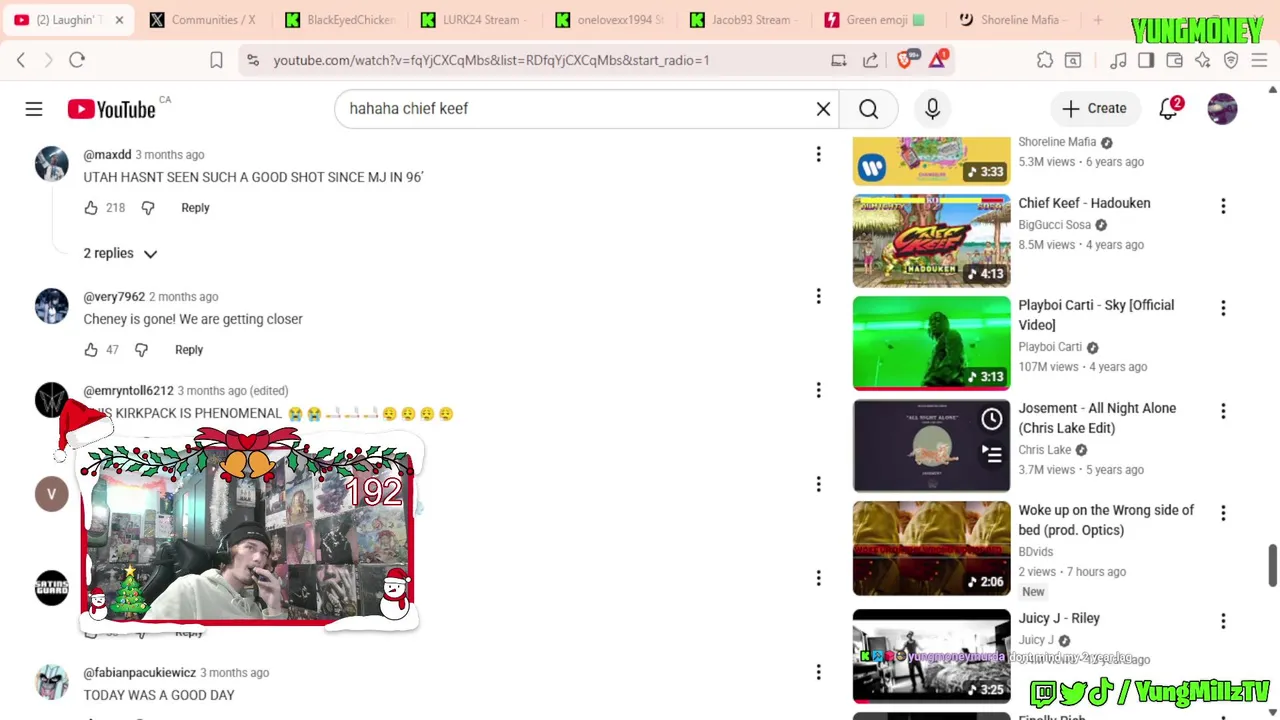
Task: Switch to Jacob93 Stream tab
Action: [744, 20]
